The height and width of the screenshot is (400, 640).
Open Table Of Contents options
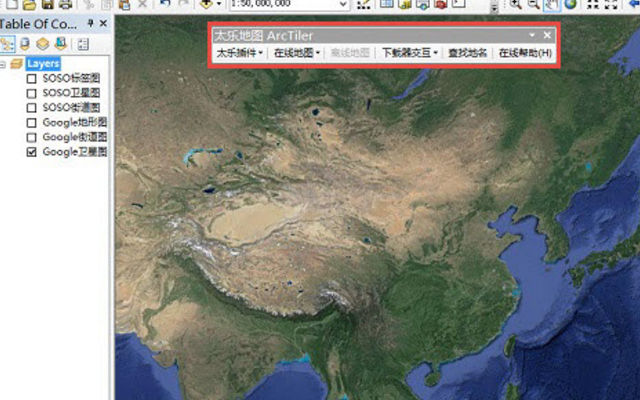click(x=83, y=44)
